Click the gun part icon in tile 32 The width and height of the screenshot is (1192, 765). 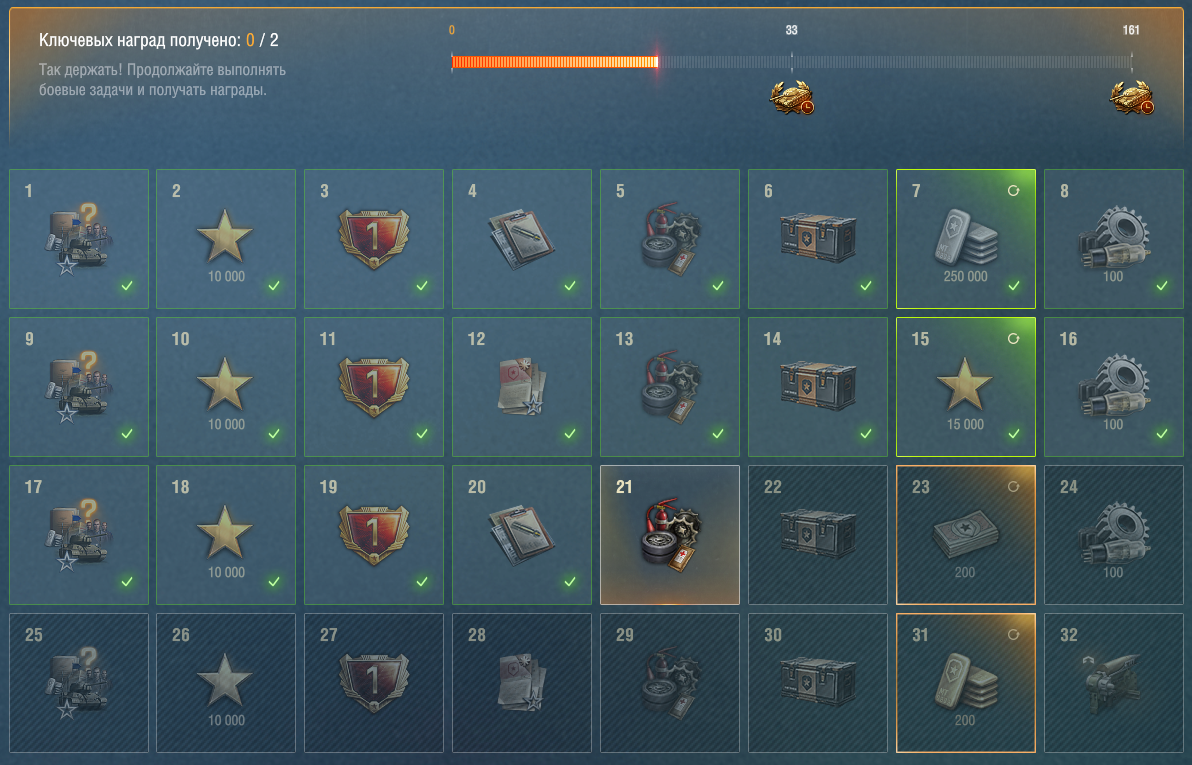pyautogui.click(x=1113, y=684)
